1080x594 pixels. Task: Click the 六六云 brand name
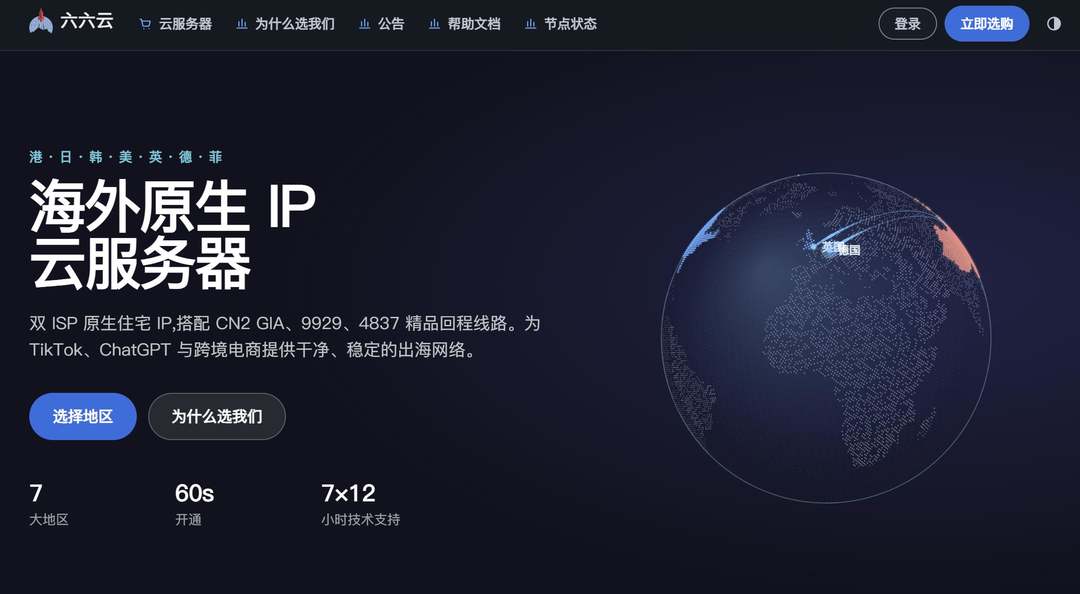coord(87,21)
